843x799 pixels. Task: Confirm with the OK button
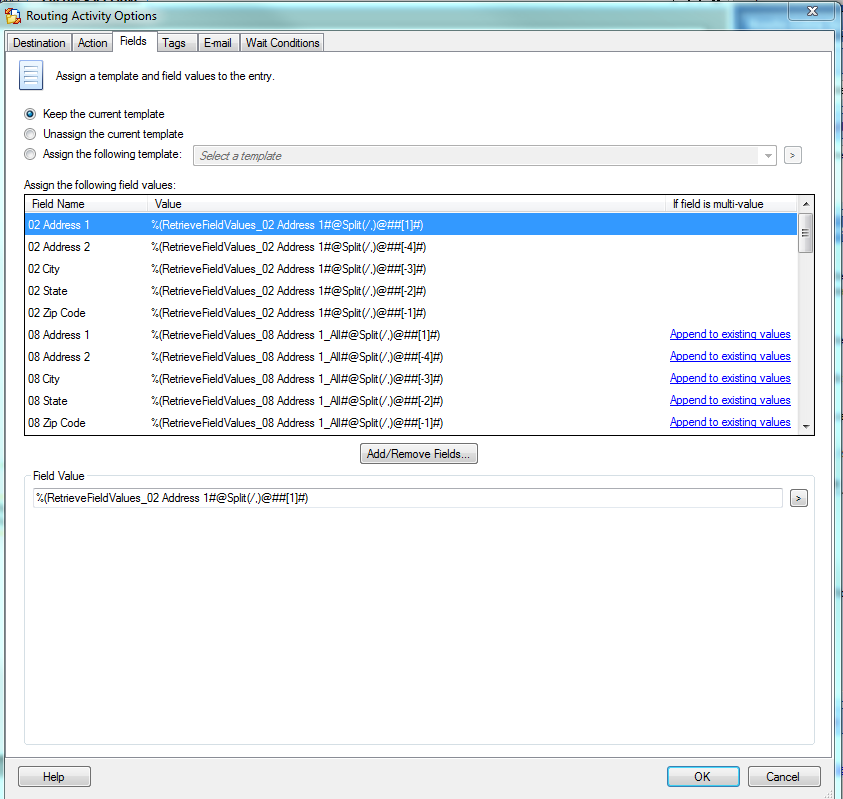tap(703, 776)
